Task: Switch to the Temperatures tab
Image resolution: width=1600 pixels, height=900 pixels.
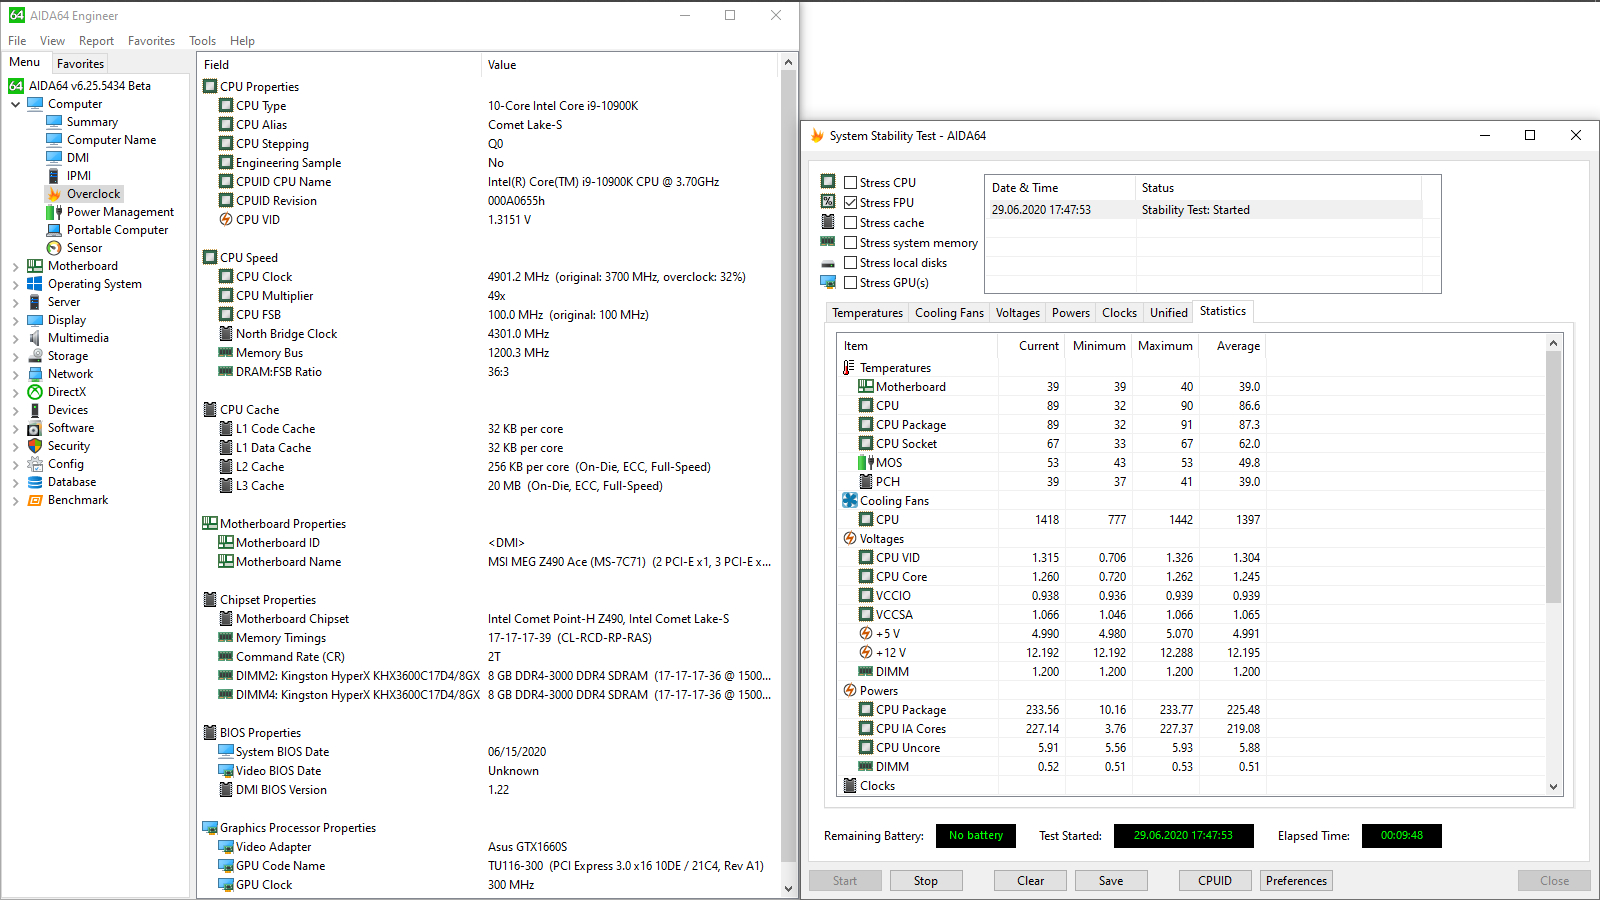Action: [867, 313]
